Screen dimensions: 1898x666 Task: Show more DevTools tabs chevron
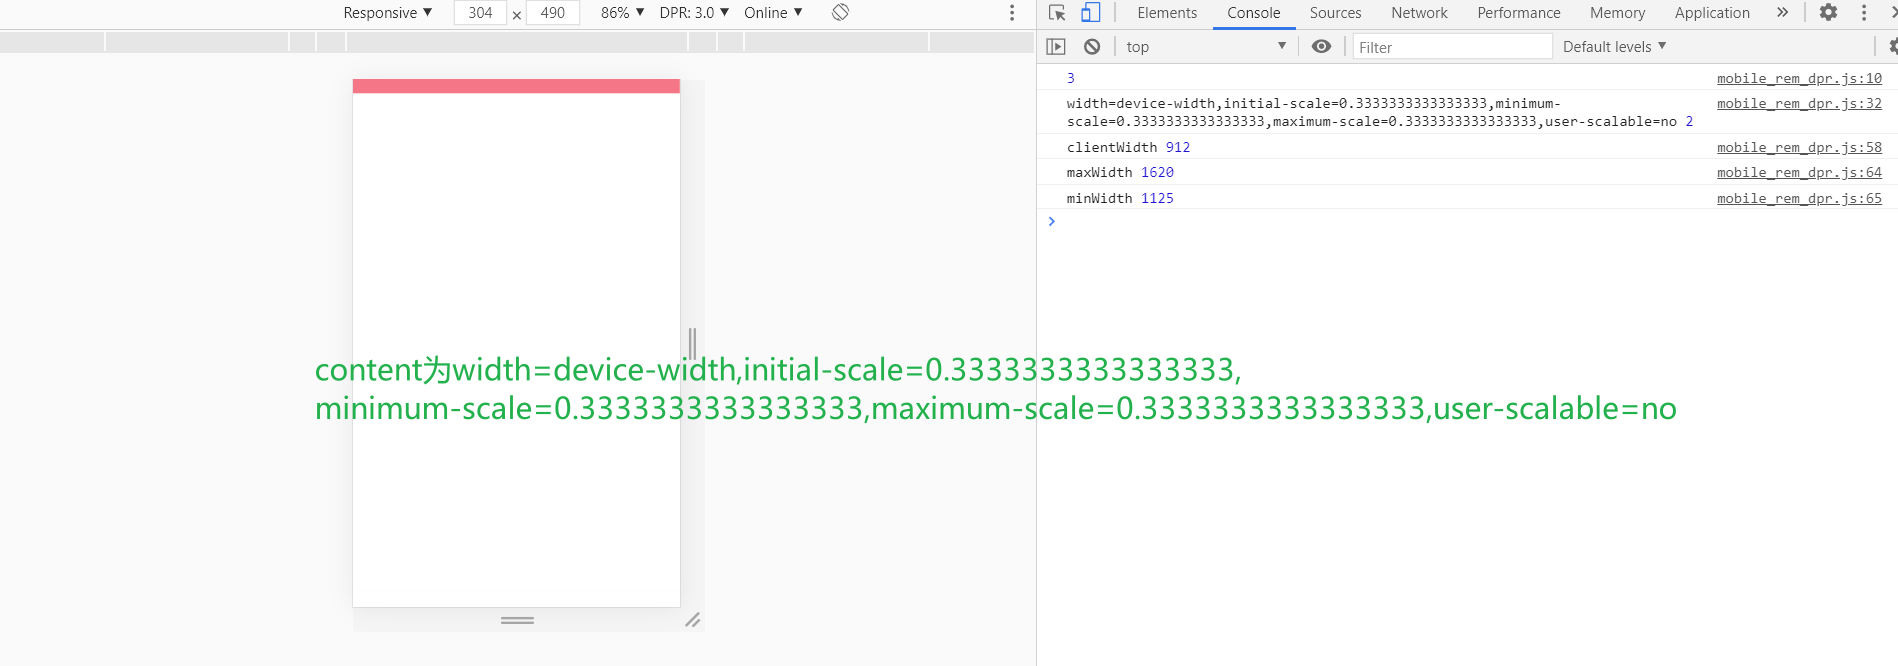click(1782, 12)
